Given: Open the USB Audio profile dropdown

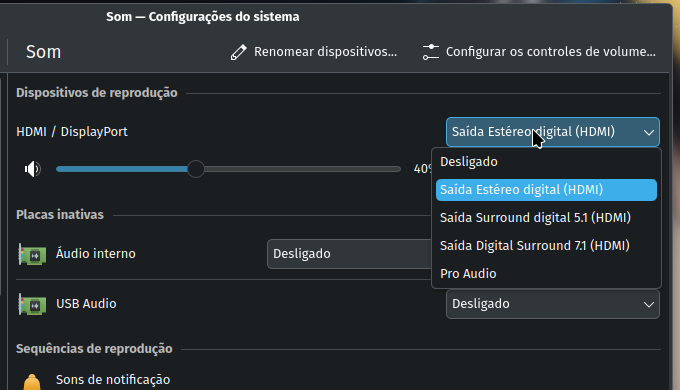Looking at the screenshot, I should coord(552,304).
